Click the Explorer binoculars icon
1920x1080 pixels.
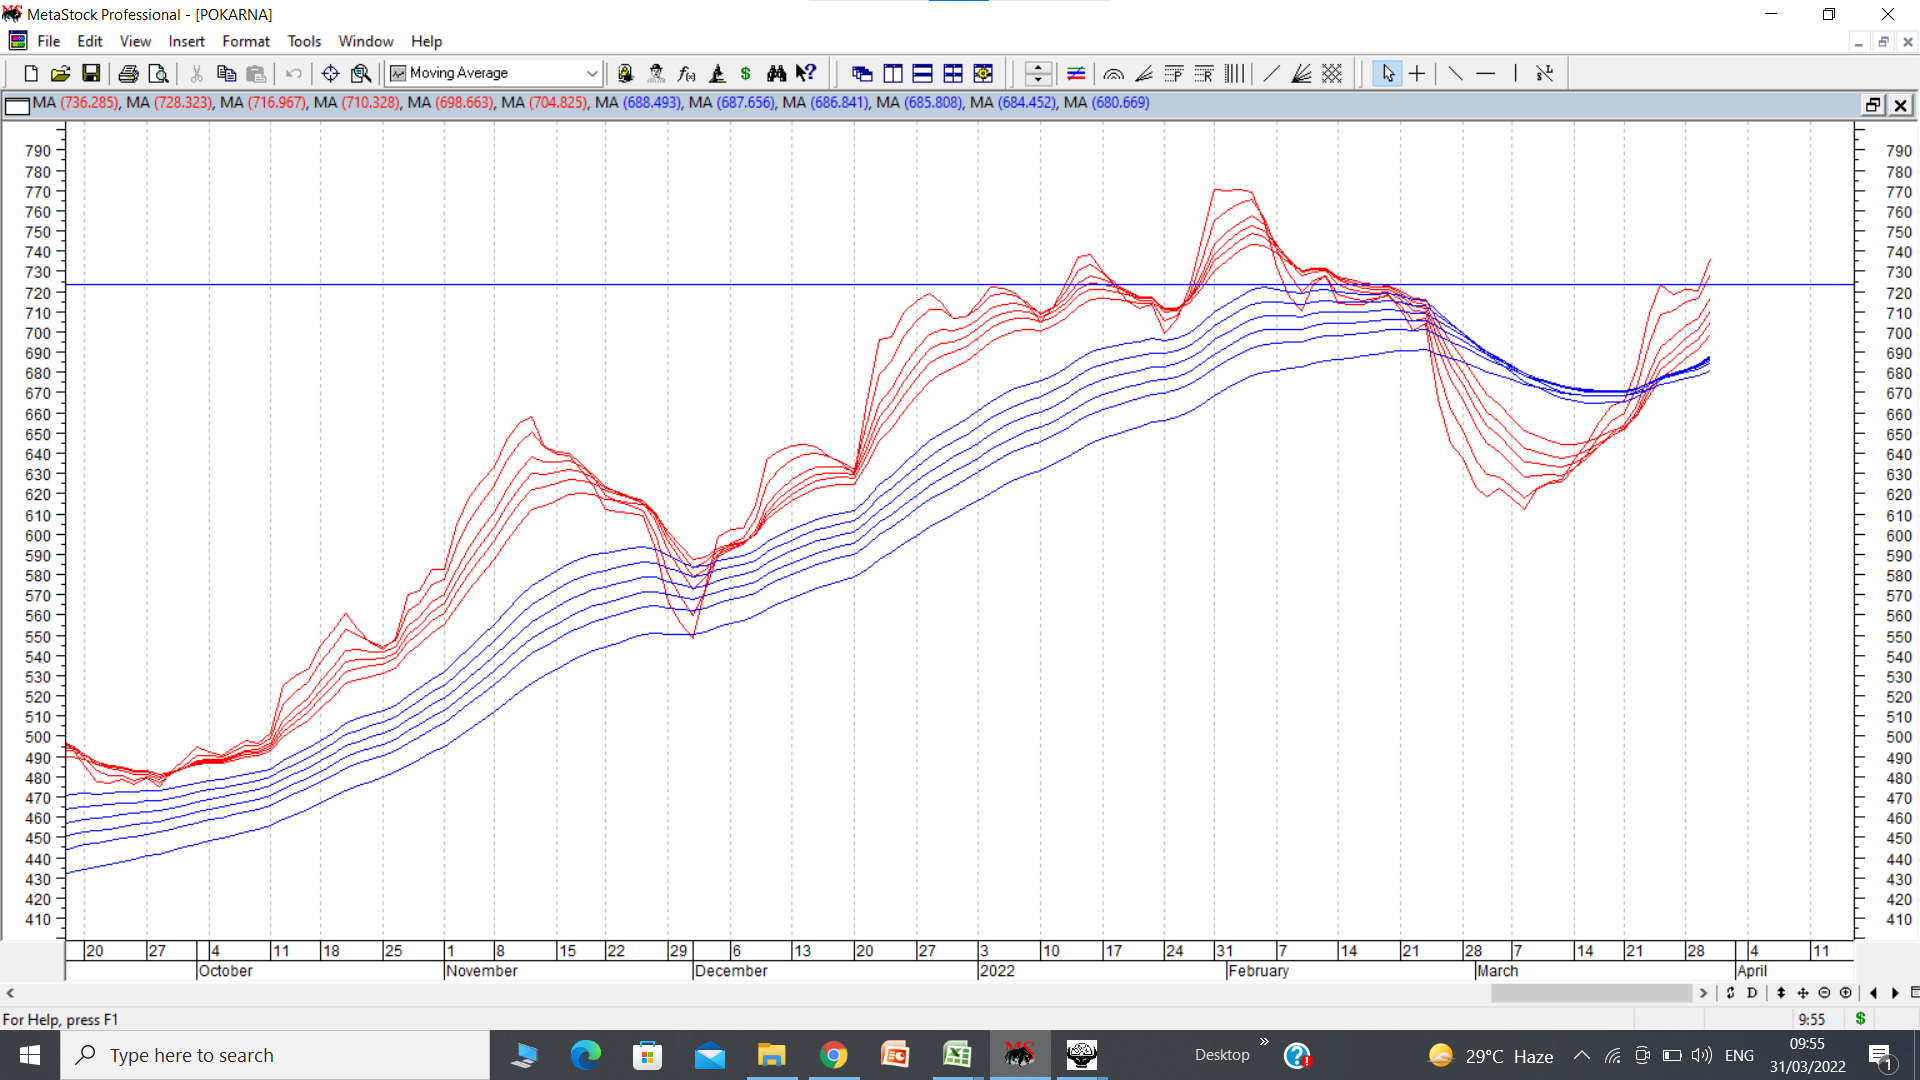[776, 73]
